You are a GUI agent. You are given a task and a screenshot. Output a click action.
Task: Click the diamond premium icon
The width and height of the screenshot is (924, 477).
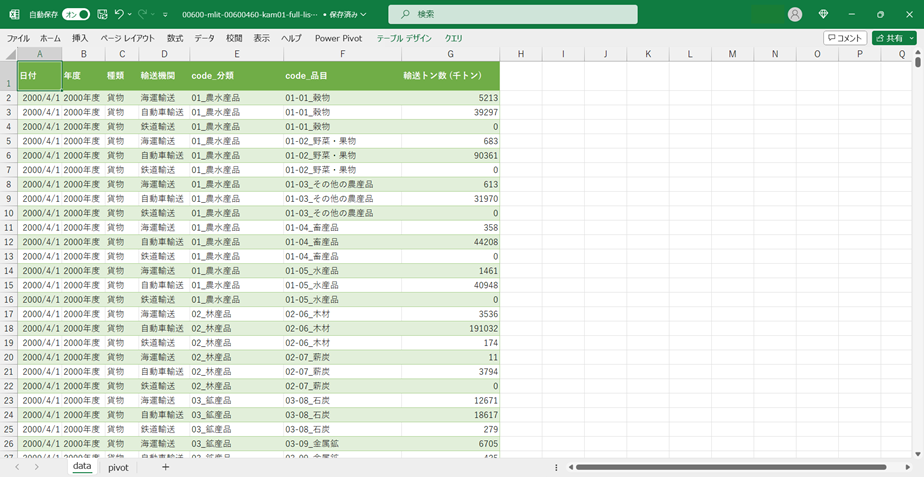pyautogui.click(x=823, y=14)
